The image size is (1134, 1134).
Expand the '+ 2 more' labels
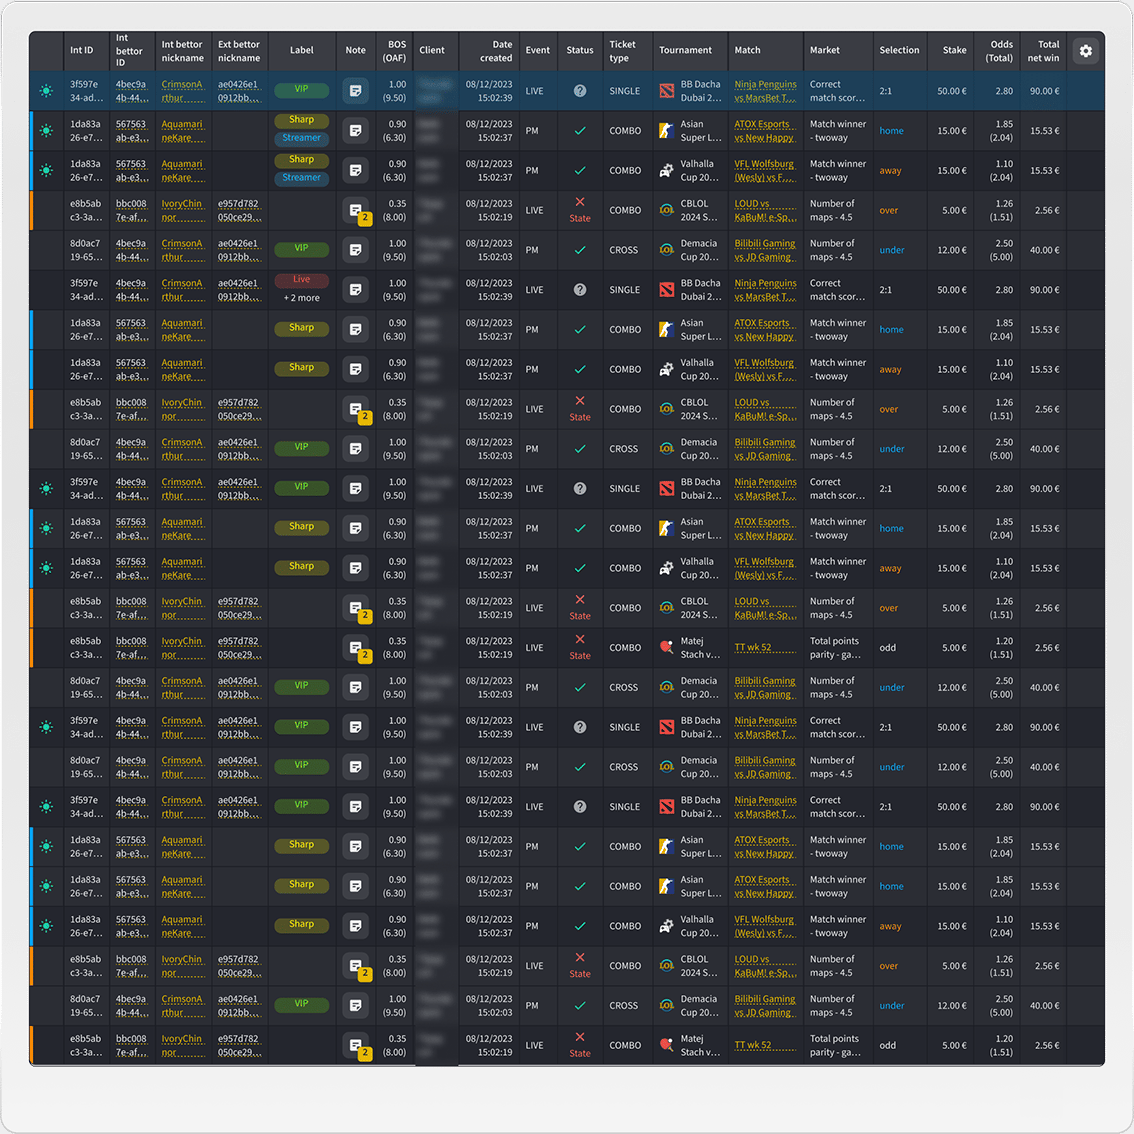(302, 298)
